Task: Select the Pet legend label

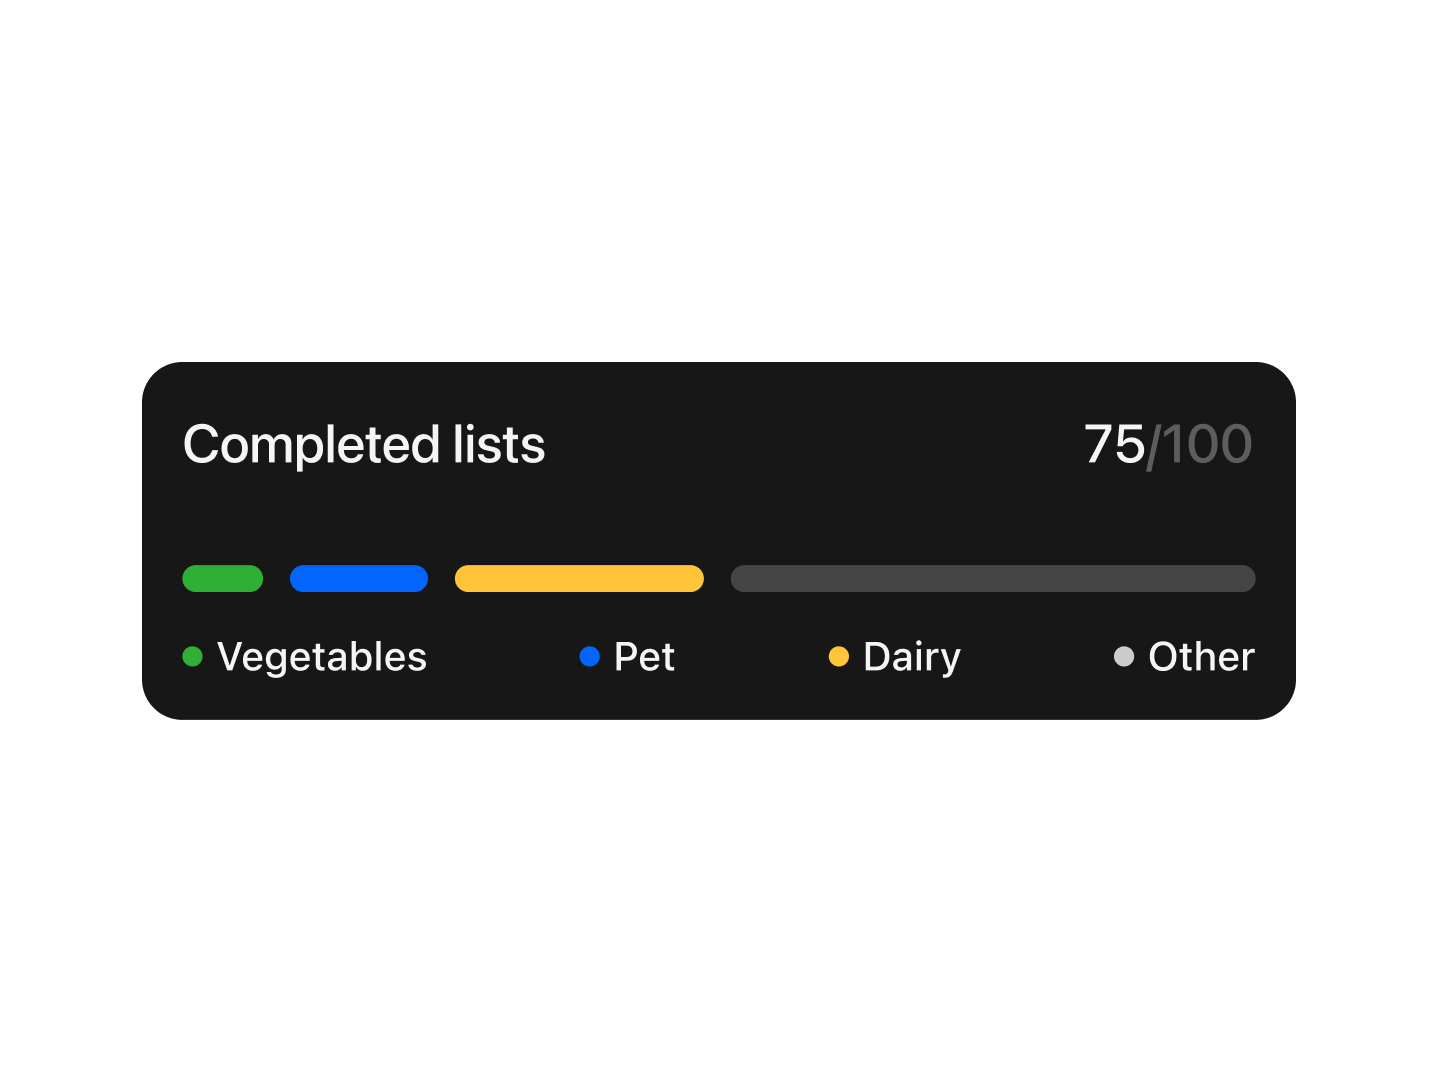Action: point(644,657)
